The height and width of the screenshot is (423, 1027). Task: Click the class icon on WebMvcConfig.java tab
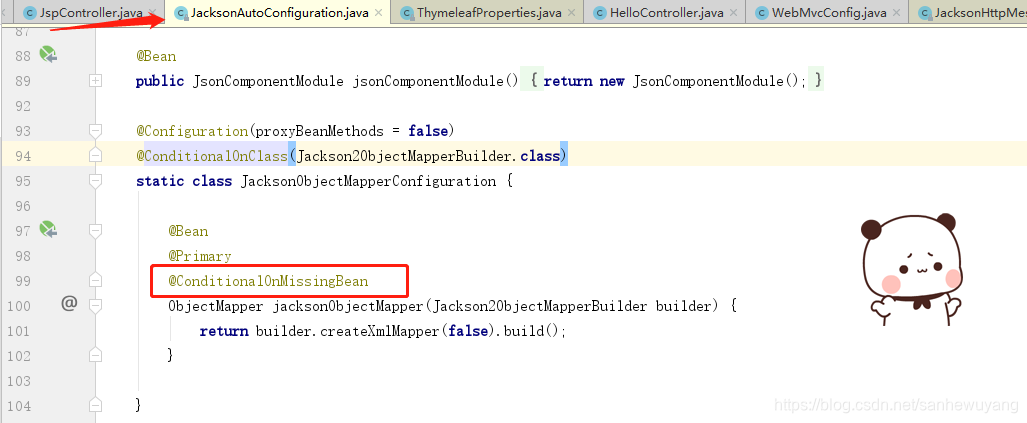click(762, 13)
